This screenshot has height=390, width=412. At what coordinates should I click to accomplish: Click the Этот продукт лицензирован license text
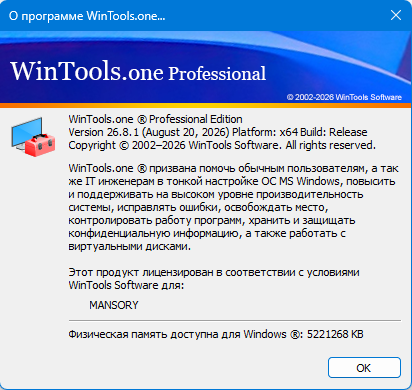(x=214, y=278)
